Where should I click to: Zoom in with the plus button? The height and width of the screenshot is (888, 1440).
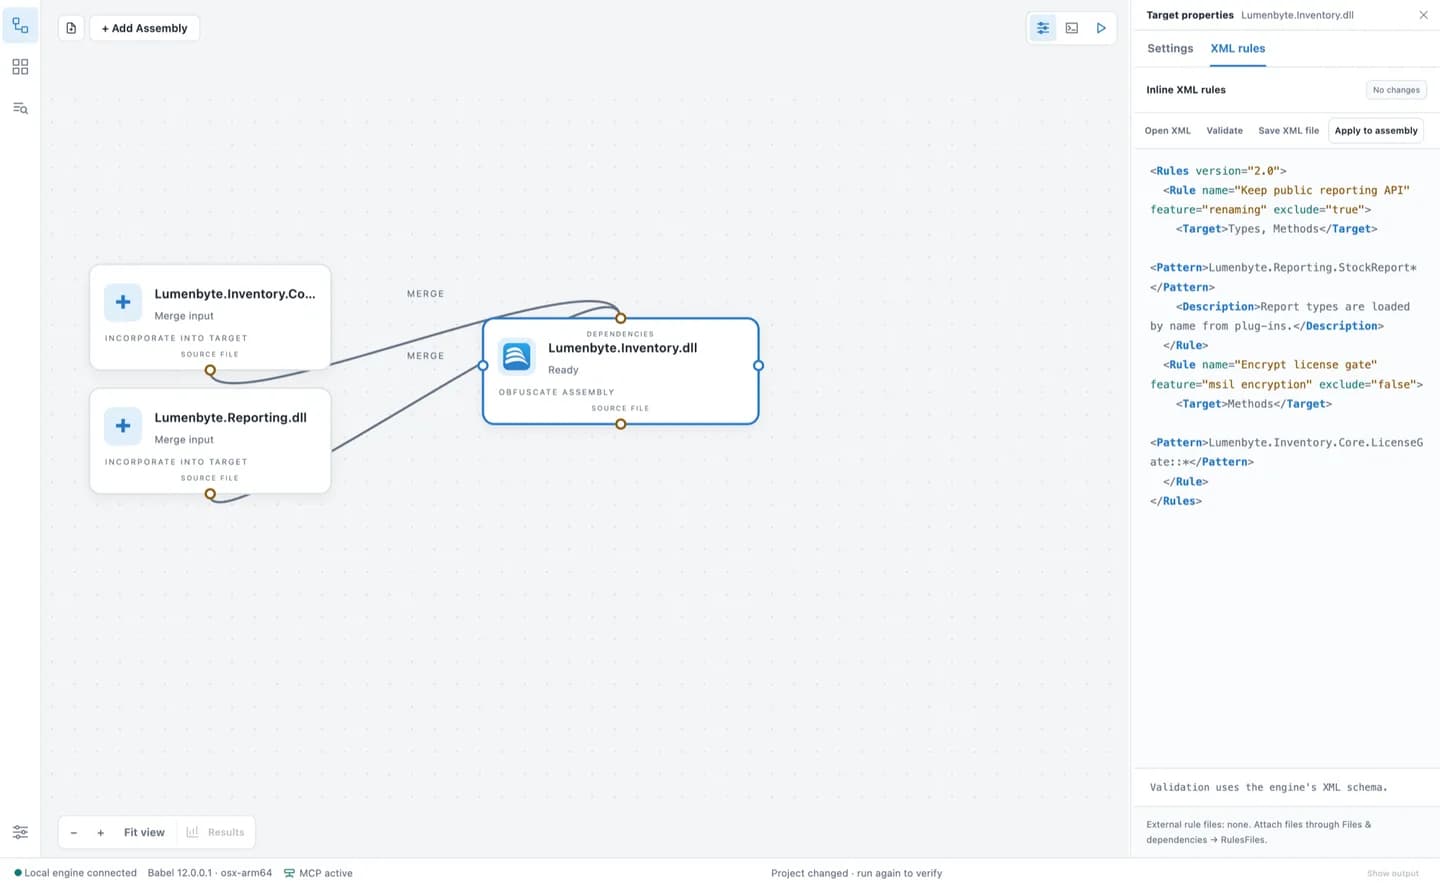tap(100, 832)
